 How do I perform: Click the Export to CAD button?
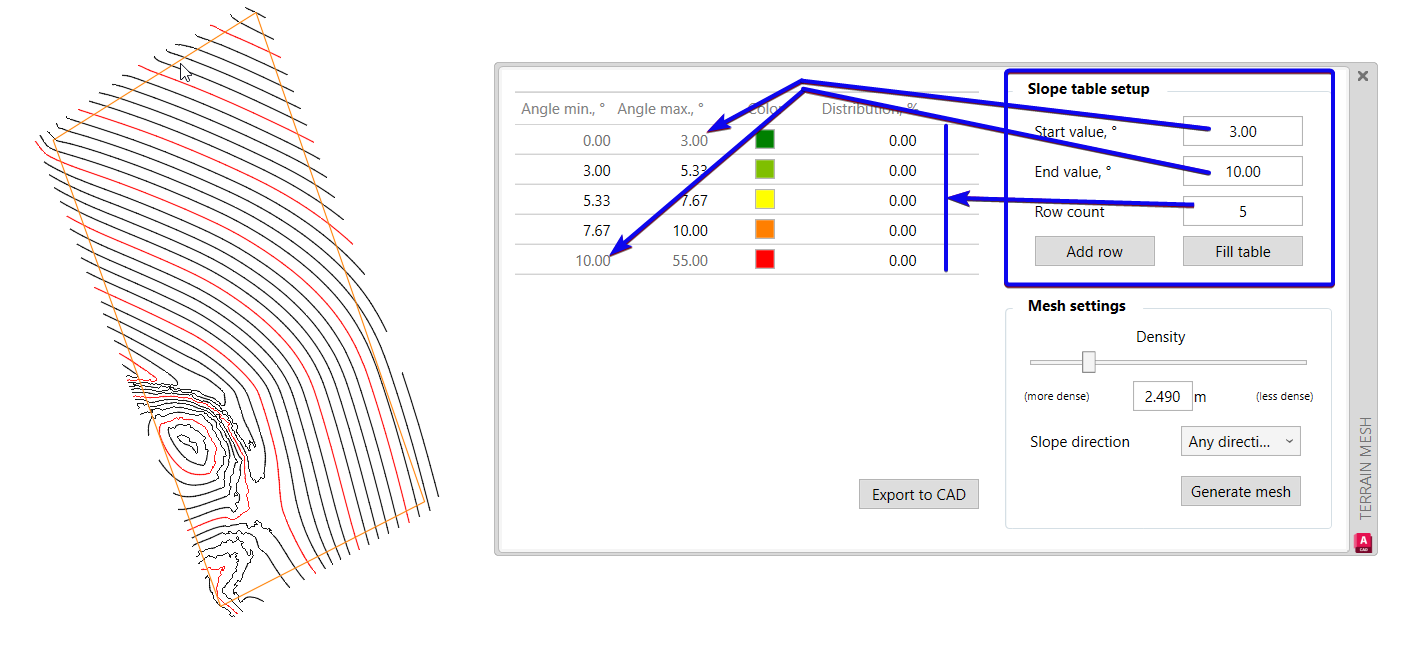click(x=918, y=494)
